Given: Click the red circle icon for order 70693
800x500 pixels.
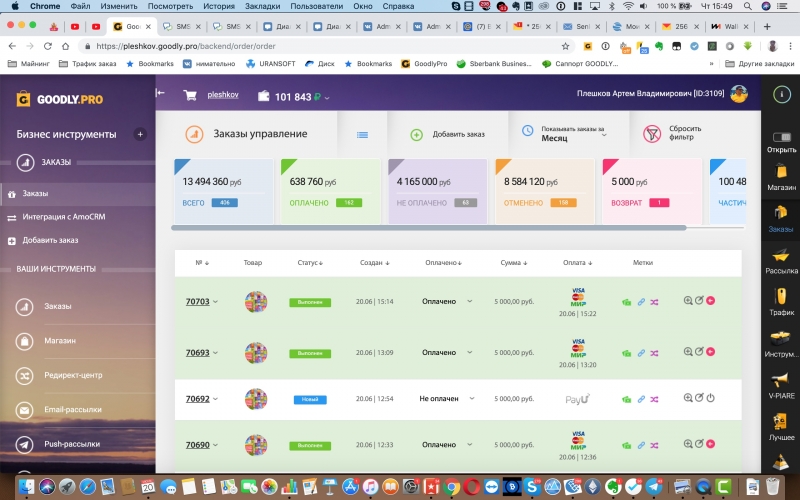Looking at the screenshot, I should [x=710, y=352].
